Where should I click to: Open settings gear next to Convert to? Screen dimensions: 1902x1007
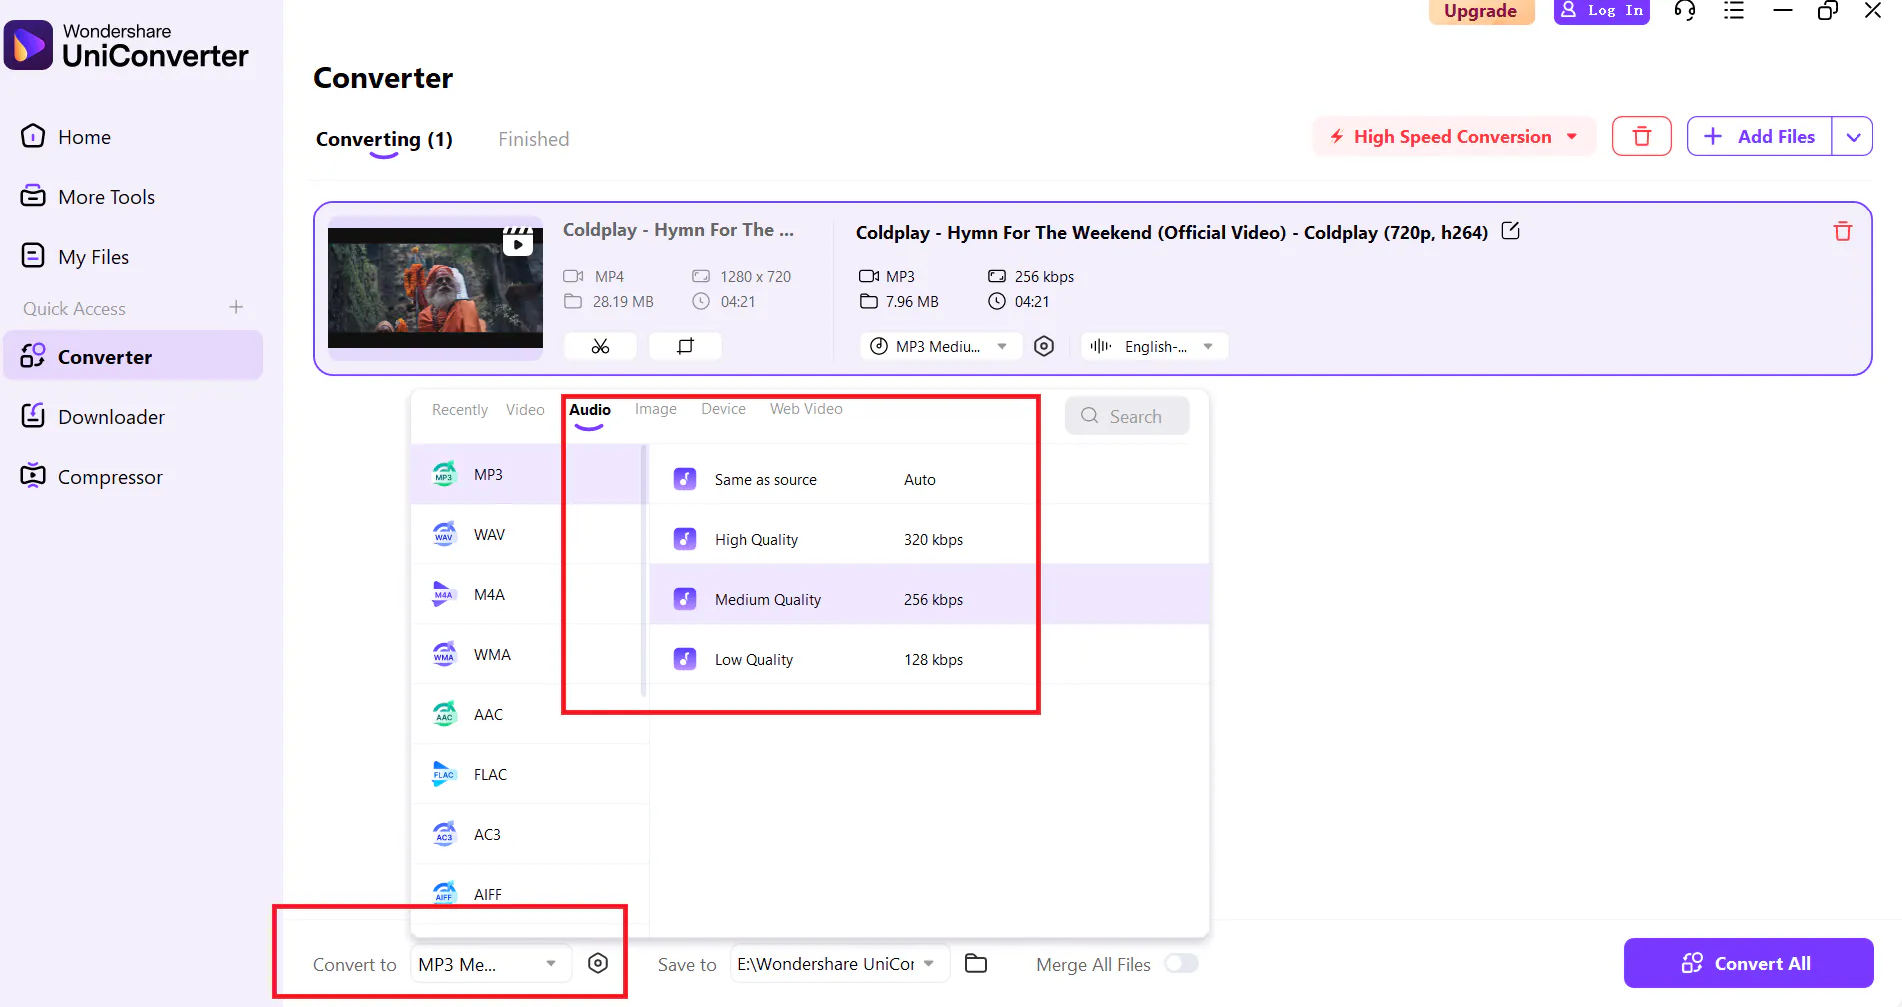click(598, 963)
